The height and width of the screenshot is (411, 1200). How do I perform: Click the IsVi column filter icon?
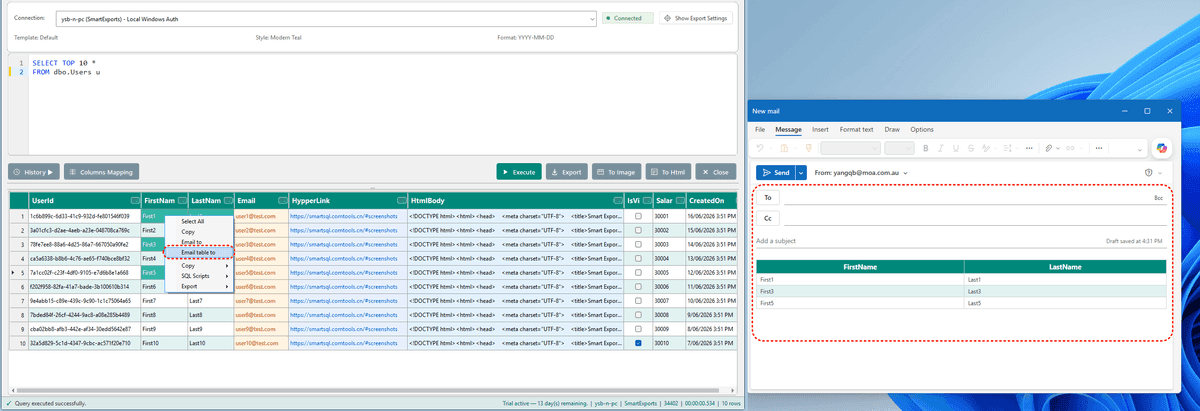(x=646, y=200)
